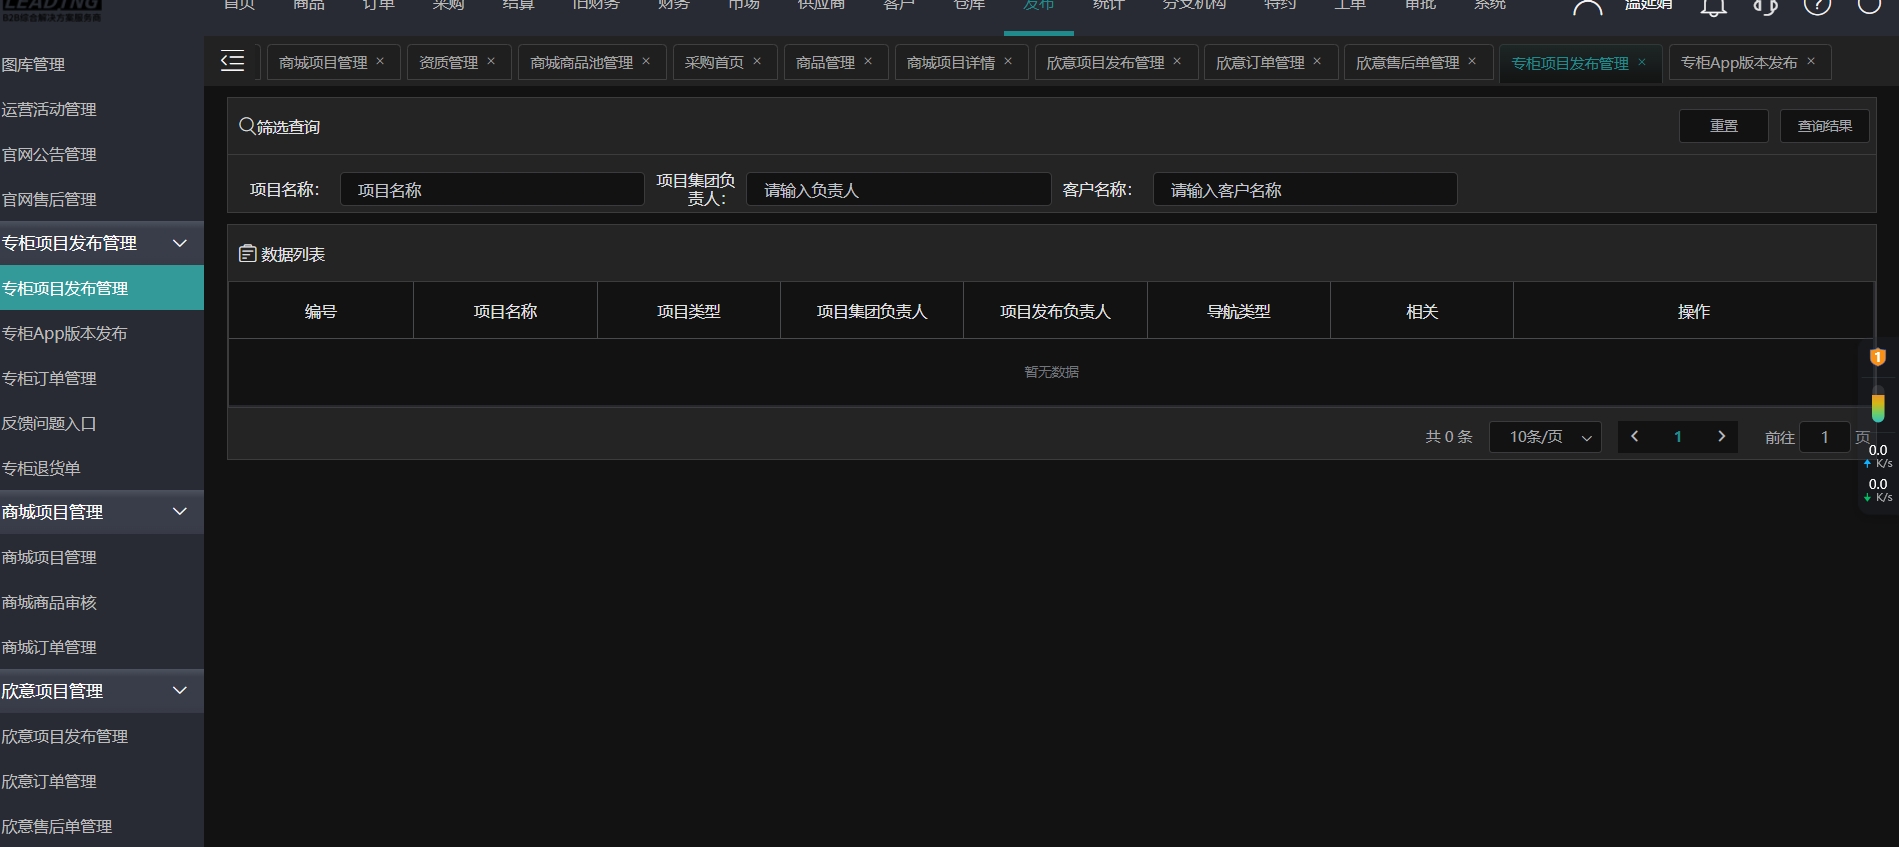The image size is (1899, 847).
Task: Focus the 请输入负责人 input field
Action: click(899, 189)
